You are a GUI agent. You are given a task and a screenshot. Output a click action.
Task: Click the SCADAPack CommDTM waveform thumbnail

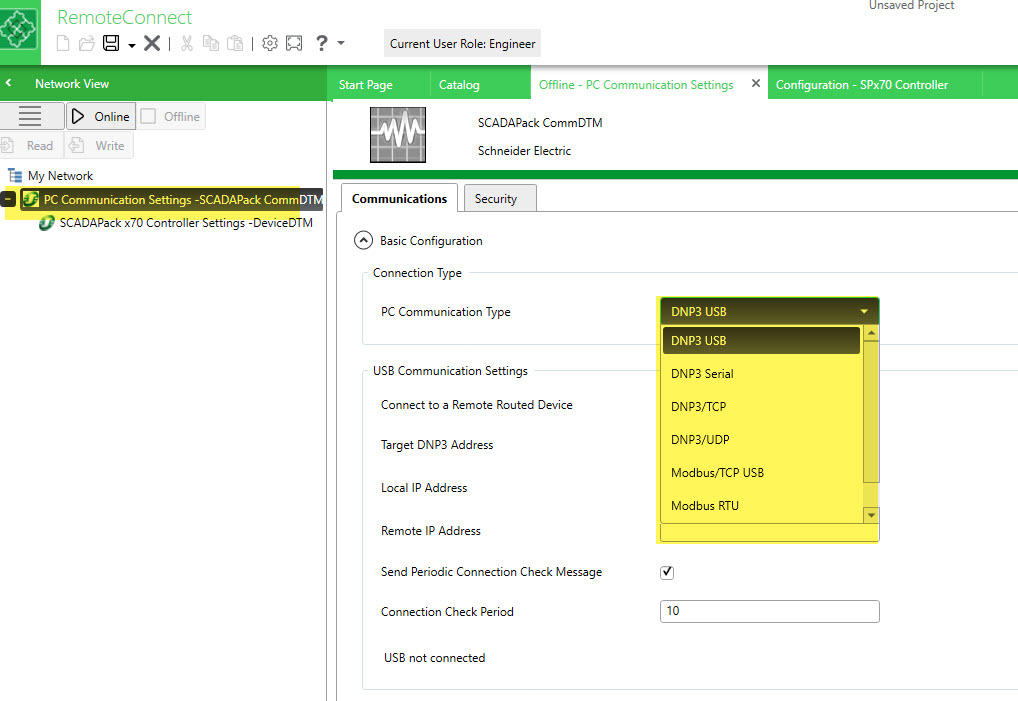coord(398,135)
